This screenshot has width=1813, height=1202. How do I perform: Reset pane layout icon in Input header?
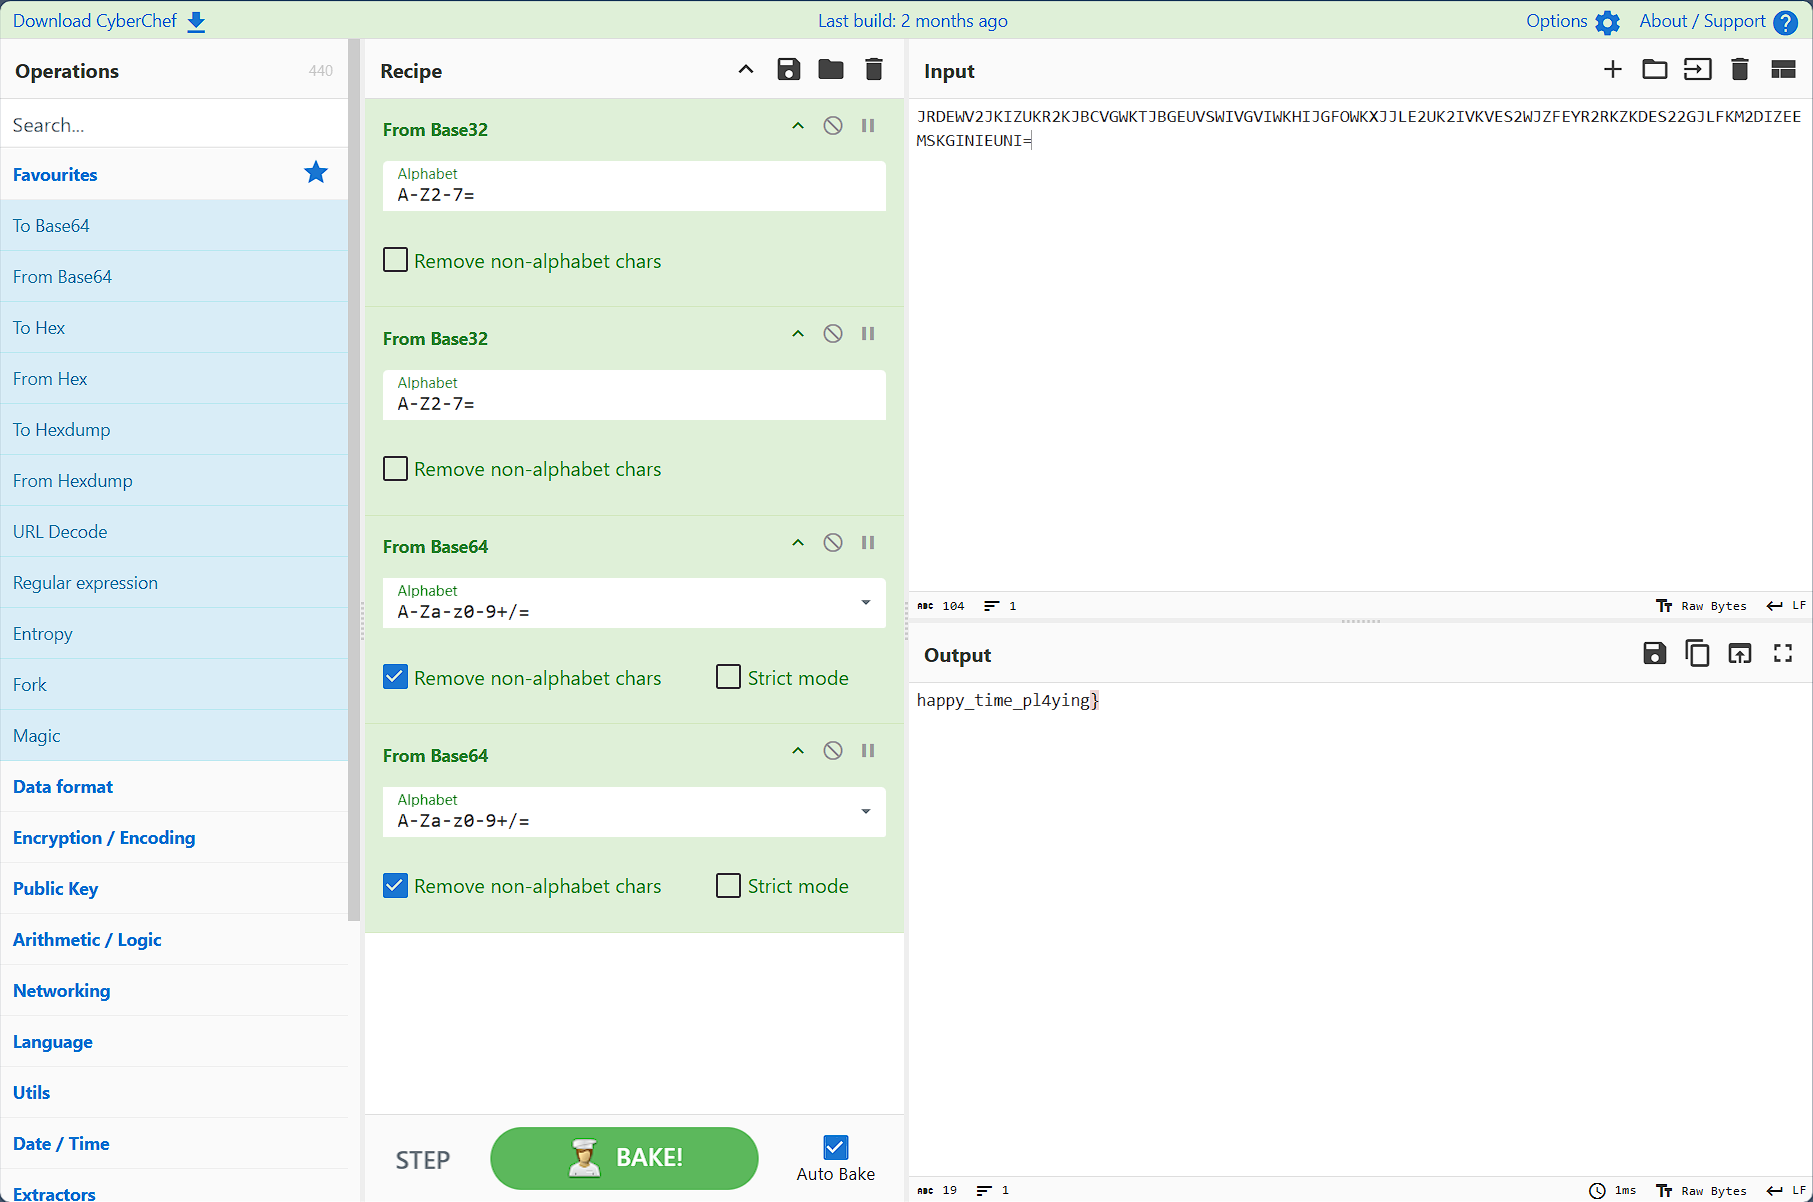pos(1783,69)
